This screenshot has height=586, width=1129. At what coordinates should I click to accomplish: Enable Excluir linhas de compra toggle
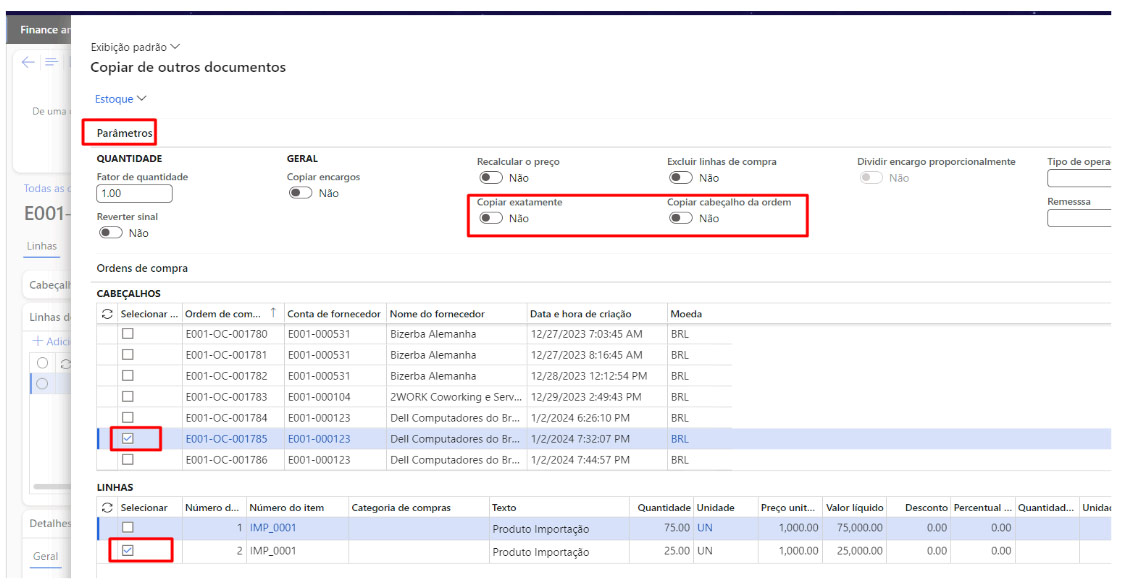[x=681, y=178]
